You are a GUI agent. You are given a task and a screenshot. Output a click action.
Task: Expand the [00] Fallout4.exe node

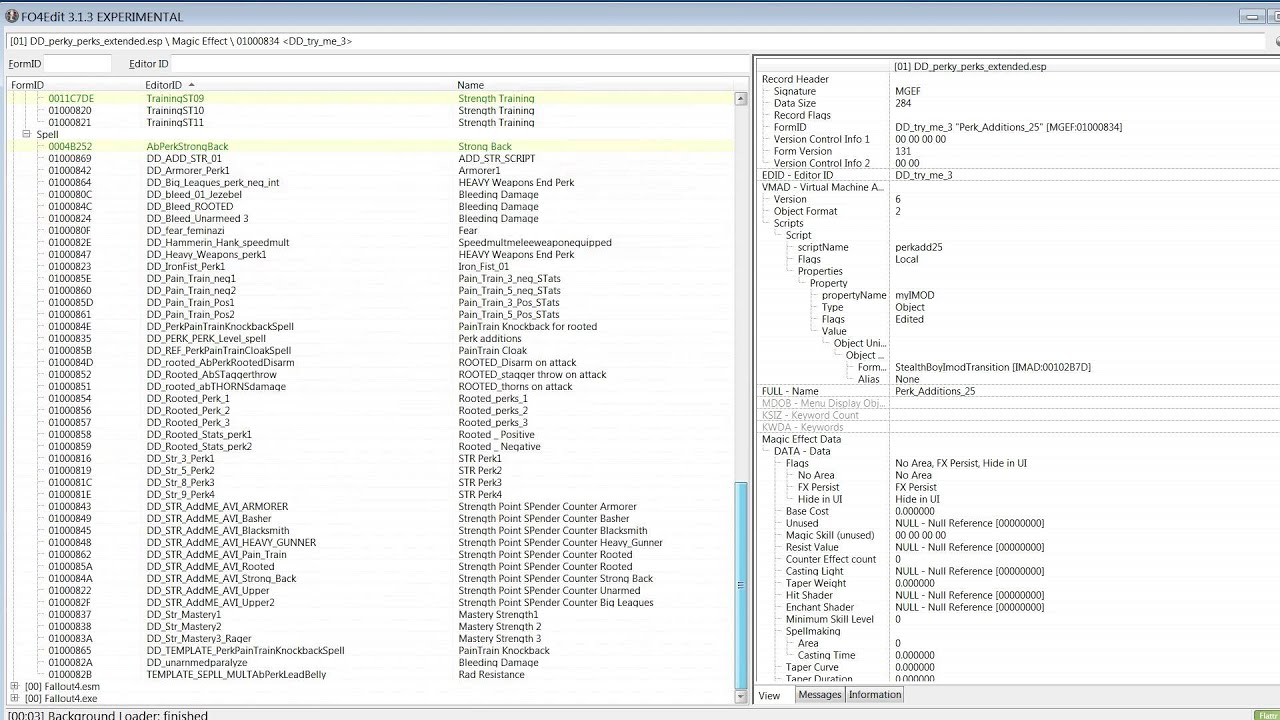(15, 699)
